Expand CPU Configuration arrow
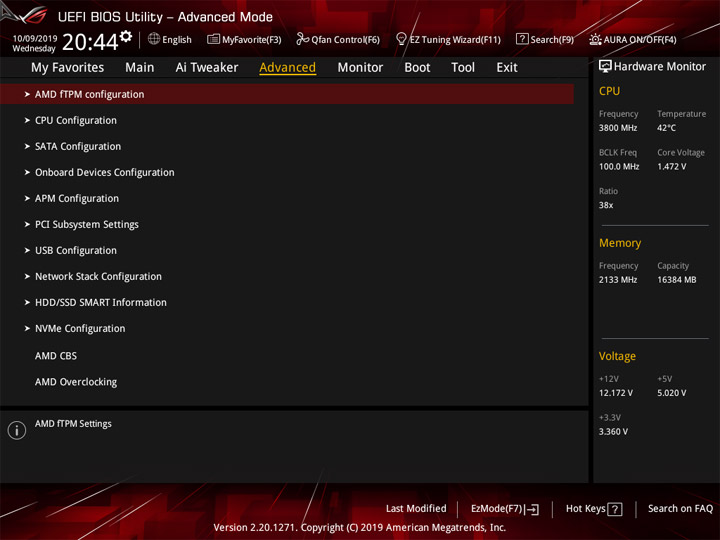 [27, 120]
